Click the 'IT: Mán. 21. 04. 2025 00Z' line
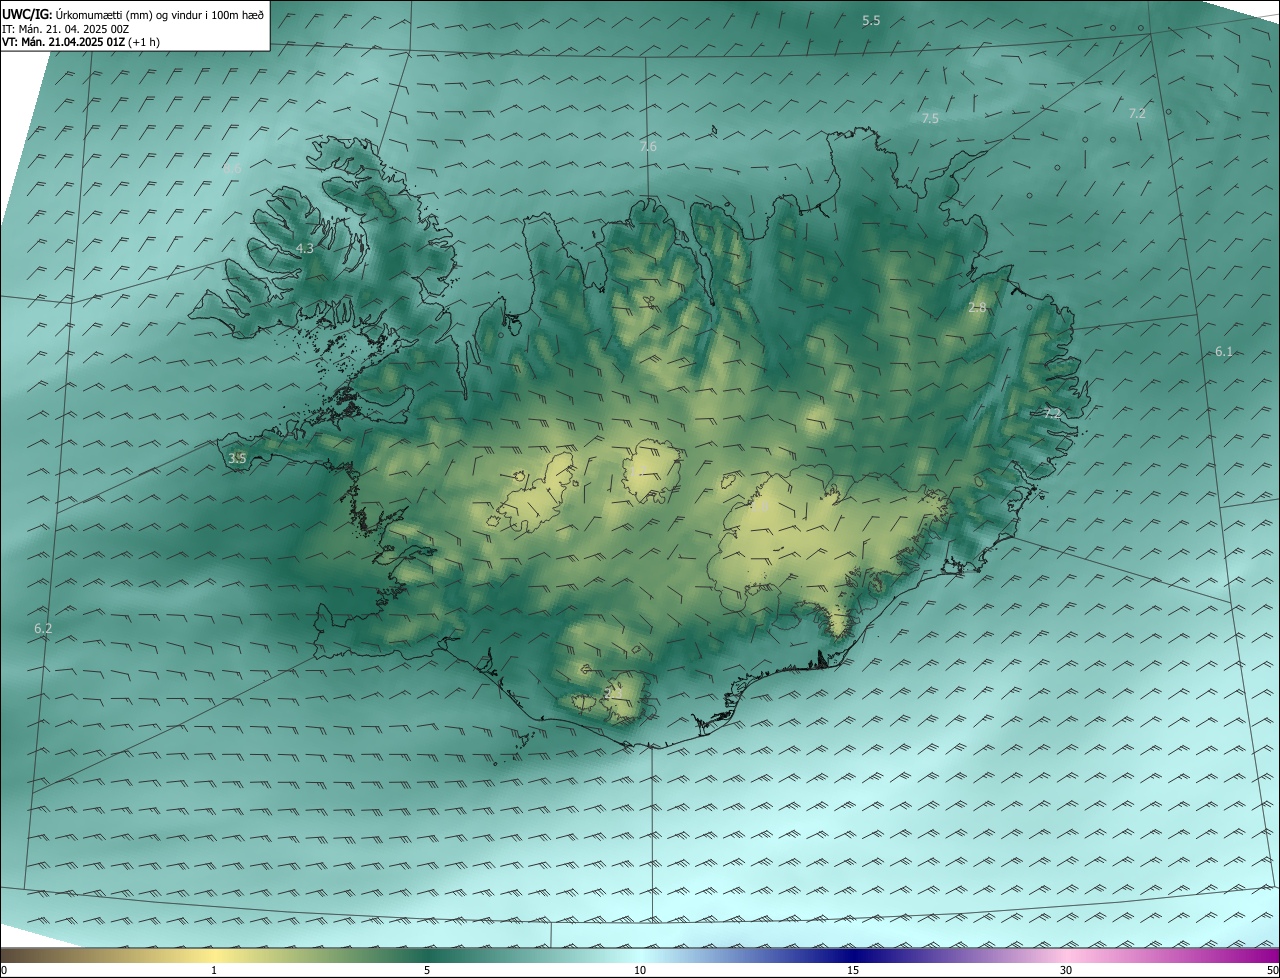Viewport: 1280px width, 978px height. pos(65,29)
